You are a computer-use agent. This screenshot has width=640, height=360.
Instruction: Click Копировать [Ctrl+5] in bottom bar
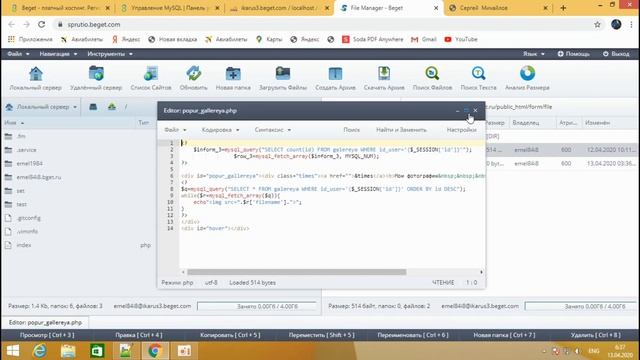pyautogui.click(x=230, y=335)
